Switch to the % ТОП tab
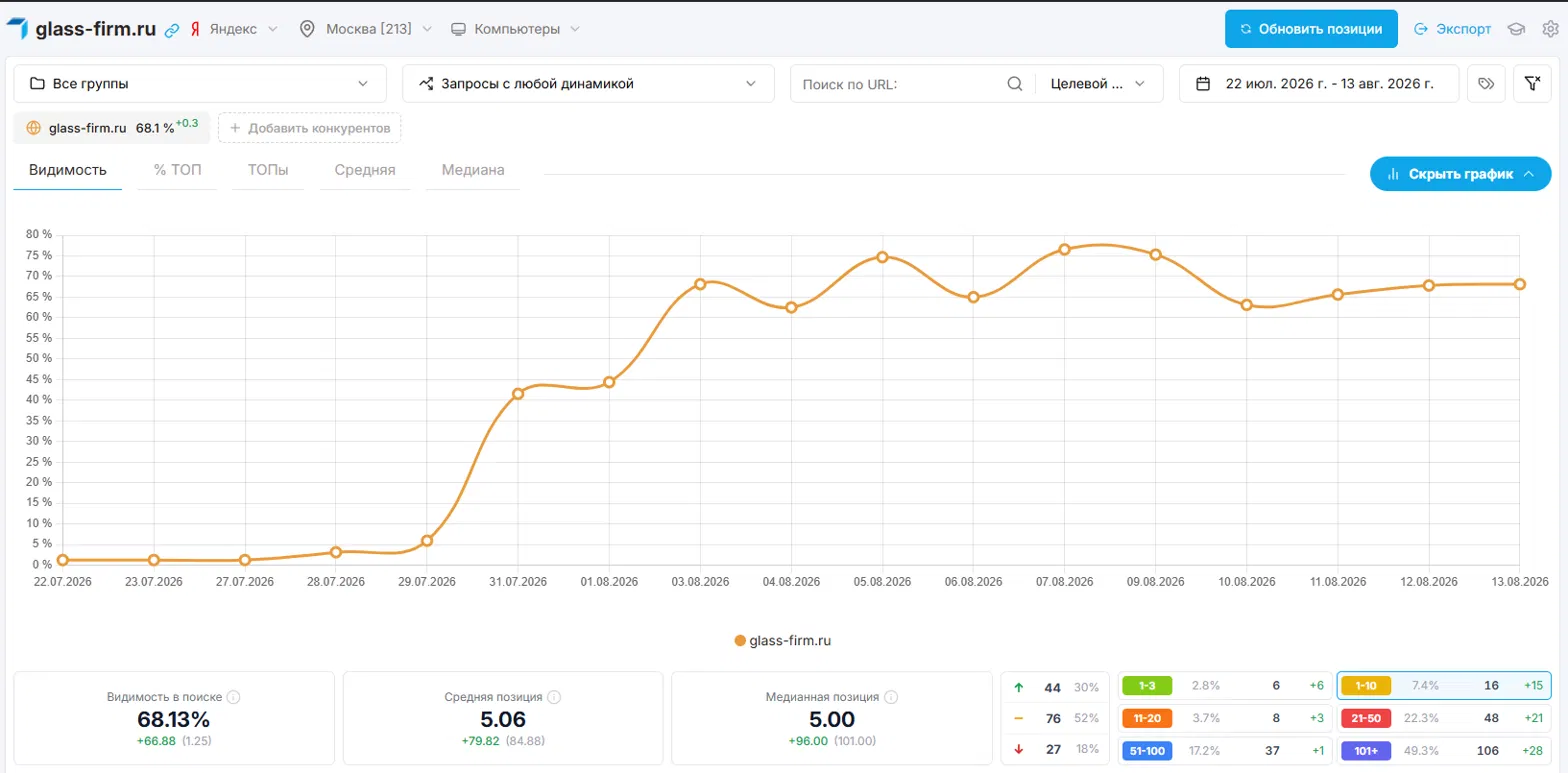Viewport: 1568px width, 773px height. (177, 170)
